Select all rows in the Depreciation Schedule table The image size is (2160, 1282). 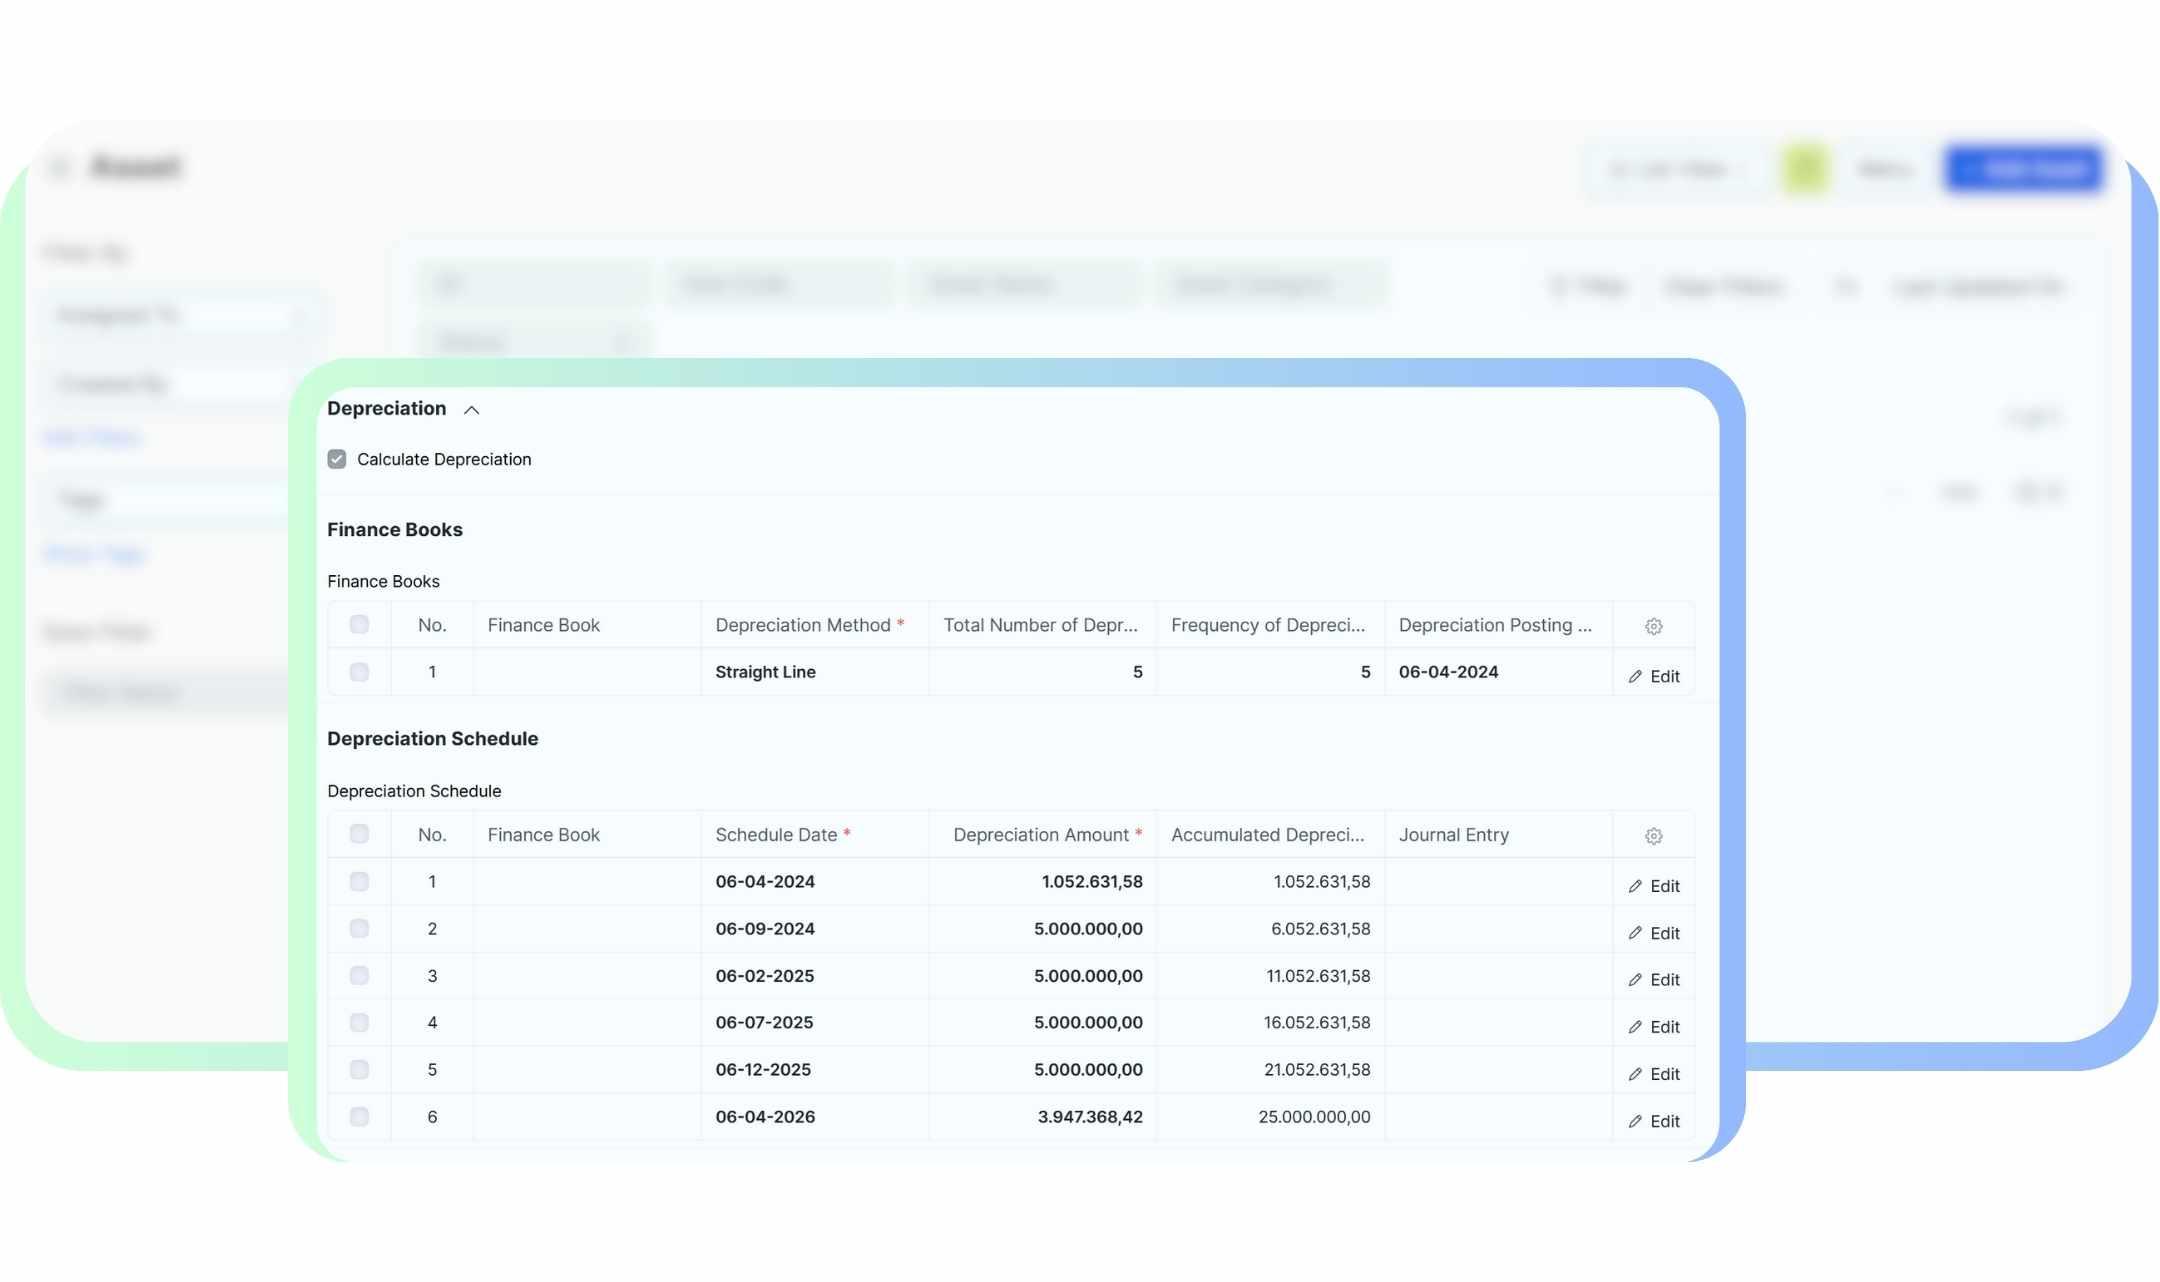coord(359,834)
